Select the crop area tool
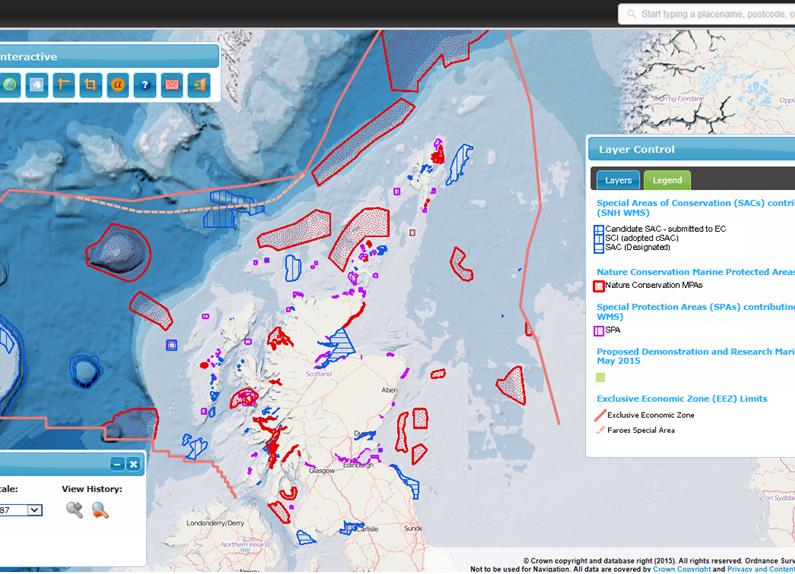Image resolution: width=795 pixels, height=574 pixels. [x=91, y=84]
